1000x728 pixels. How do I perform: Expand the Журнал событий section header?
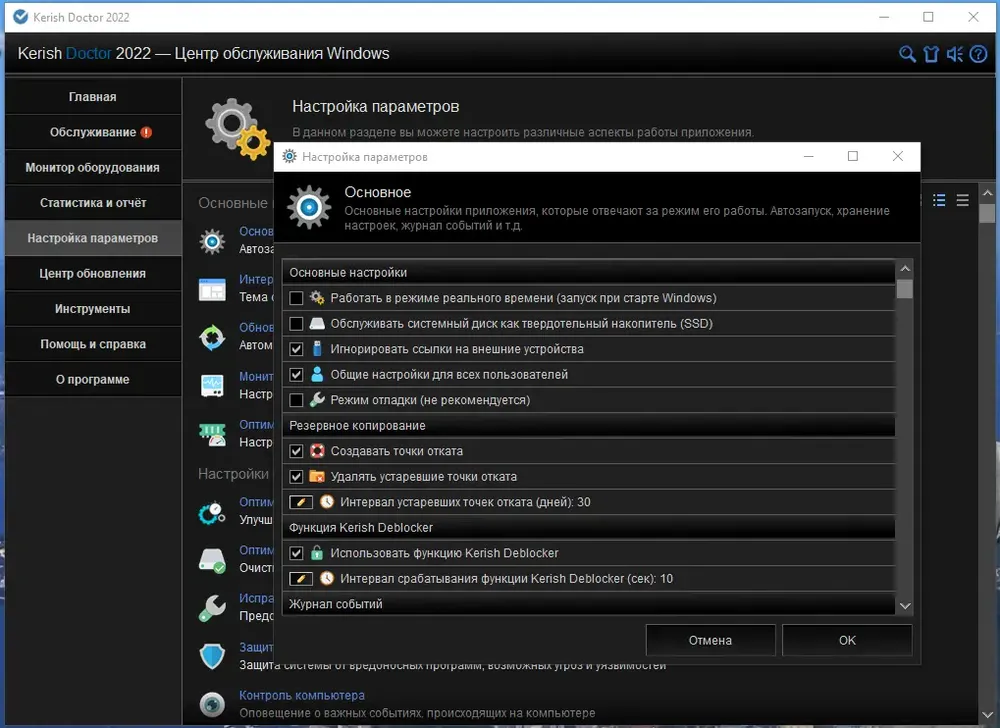coord(588,604)
